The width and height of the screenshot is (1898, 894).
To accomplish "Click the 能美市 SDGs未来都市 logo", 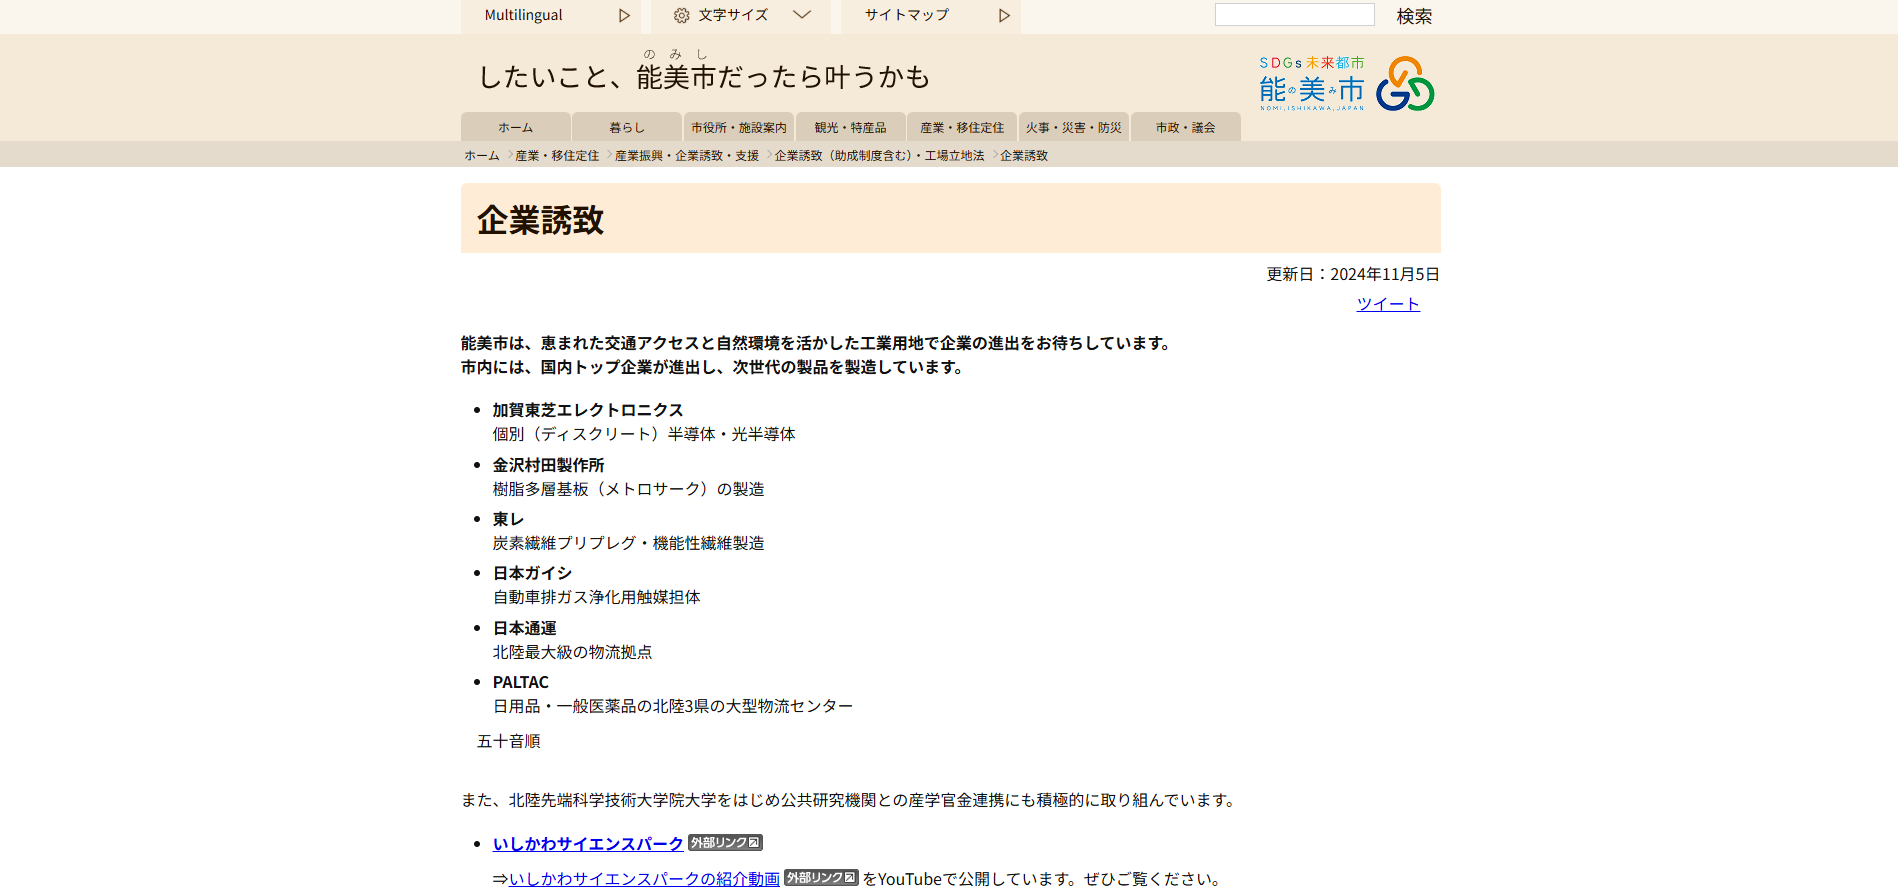I will tap(1347, 84).
